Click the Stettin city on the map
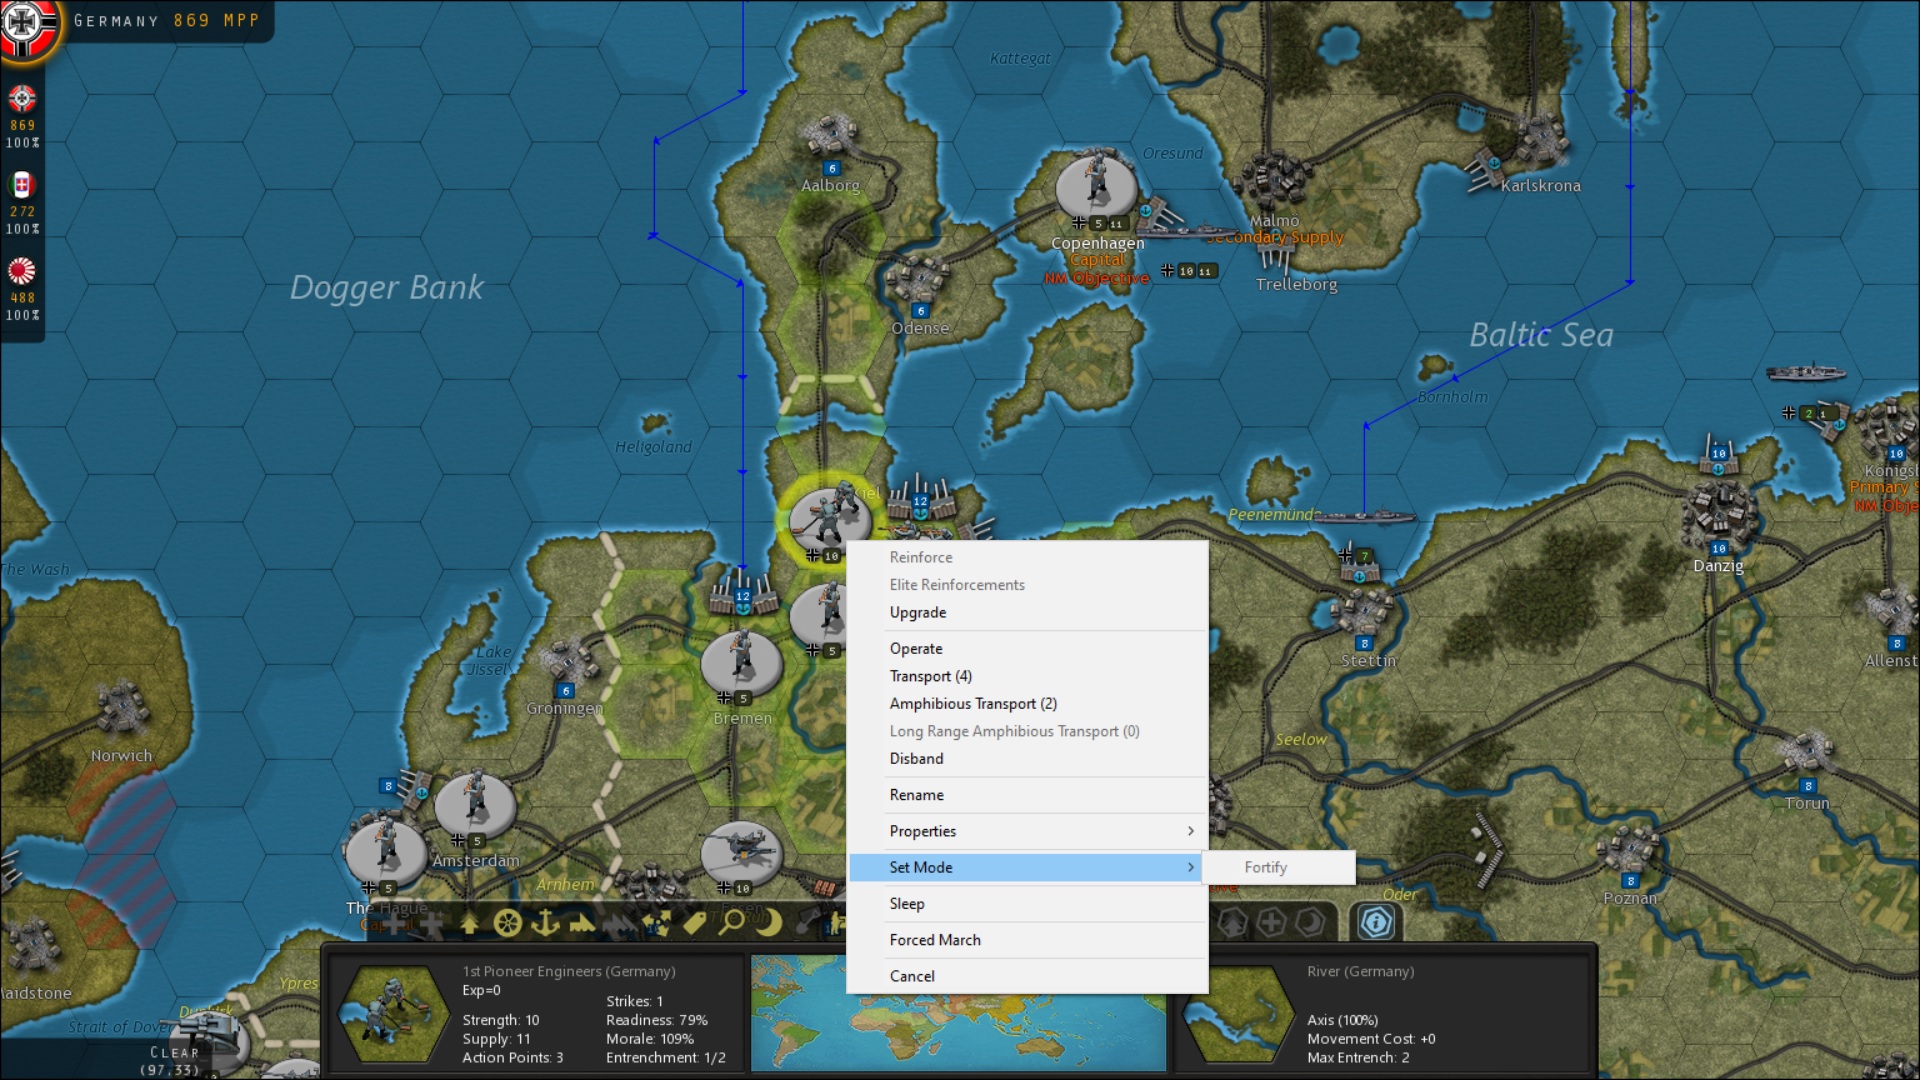The width and height of the screenshot is (1920, 1080). (x=1362, y=612)
